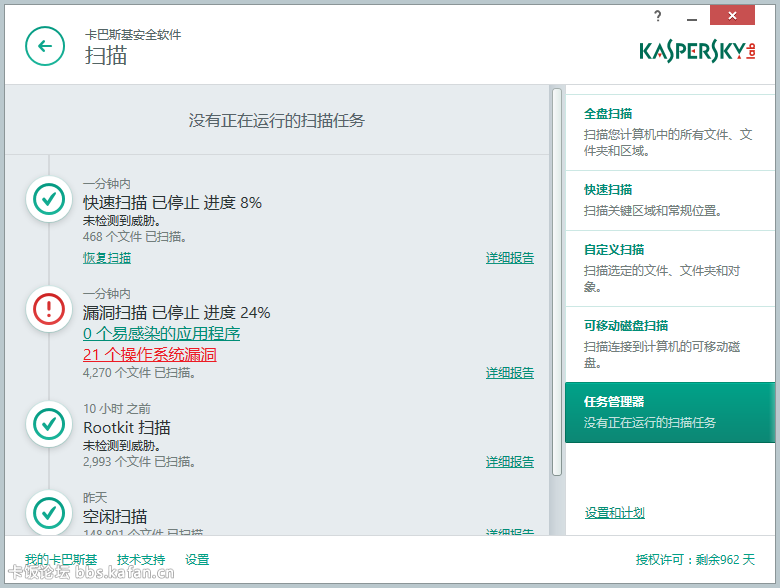
Task: Open 详细报告 for Rootkit 扫描
Action: pyautogui.click(x=510, y=462)
